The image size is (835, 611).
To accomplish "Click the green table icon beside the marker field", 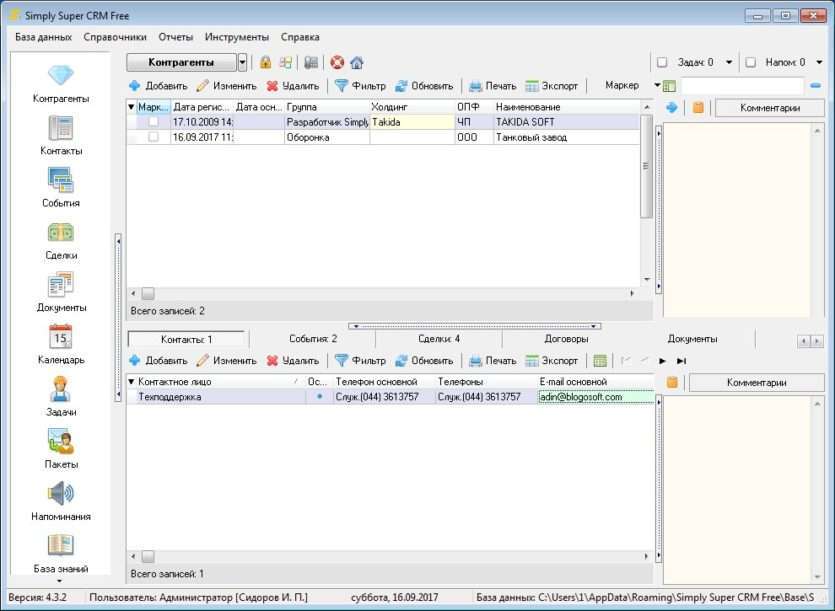I will click(670, 86).
